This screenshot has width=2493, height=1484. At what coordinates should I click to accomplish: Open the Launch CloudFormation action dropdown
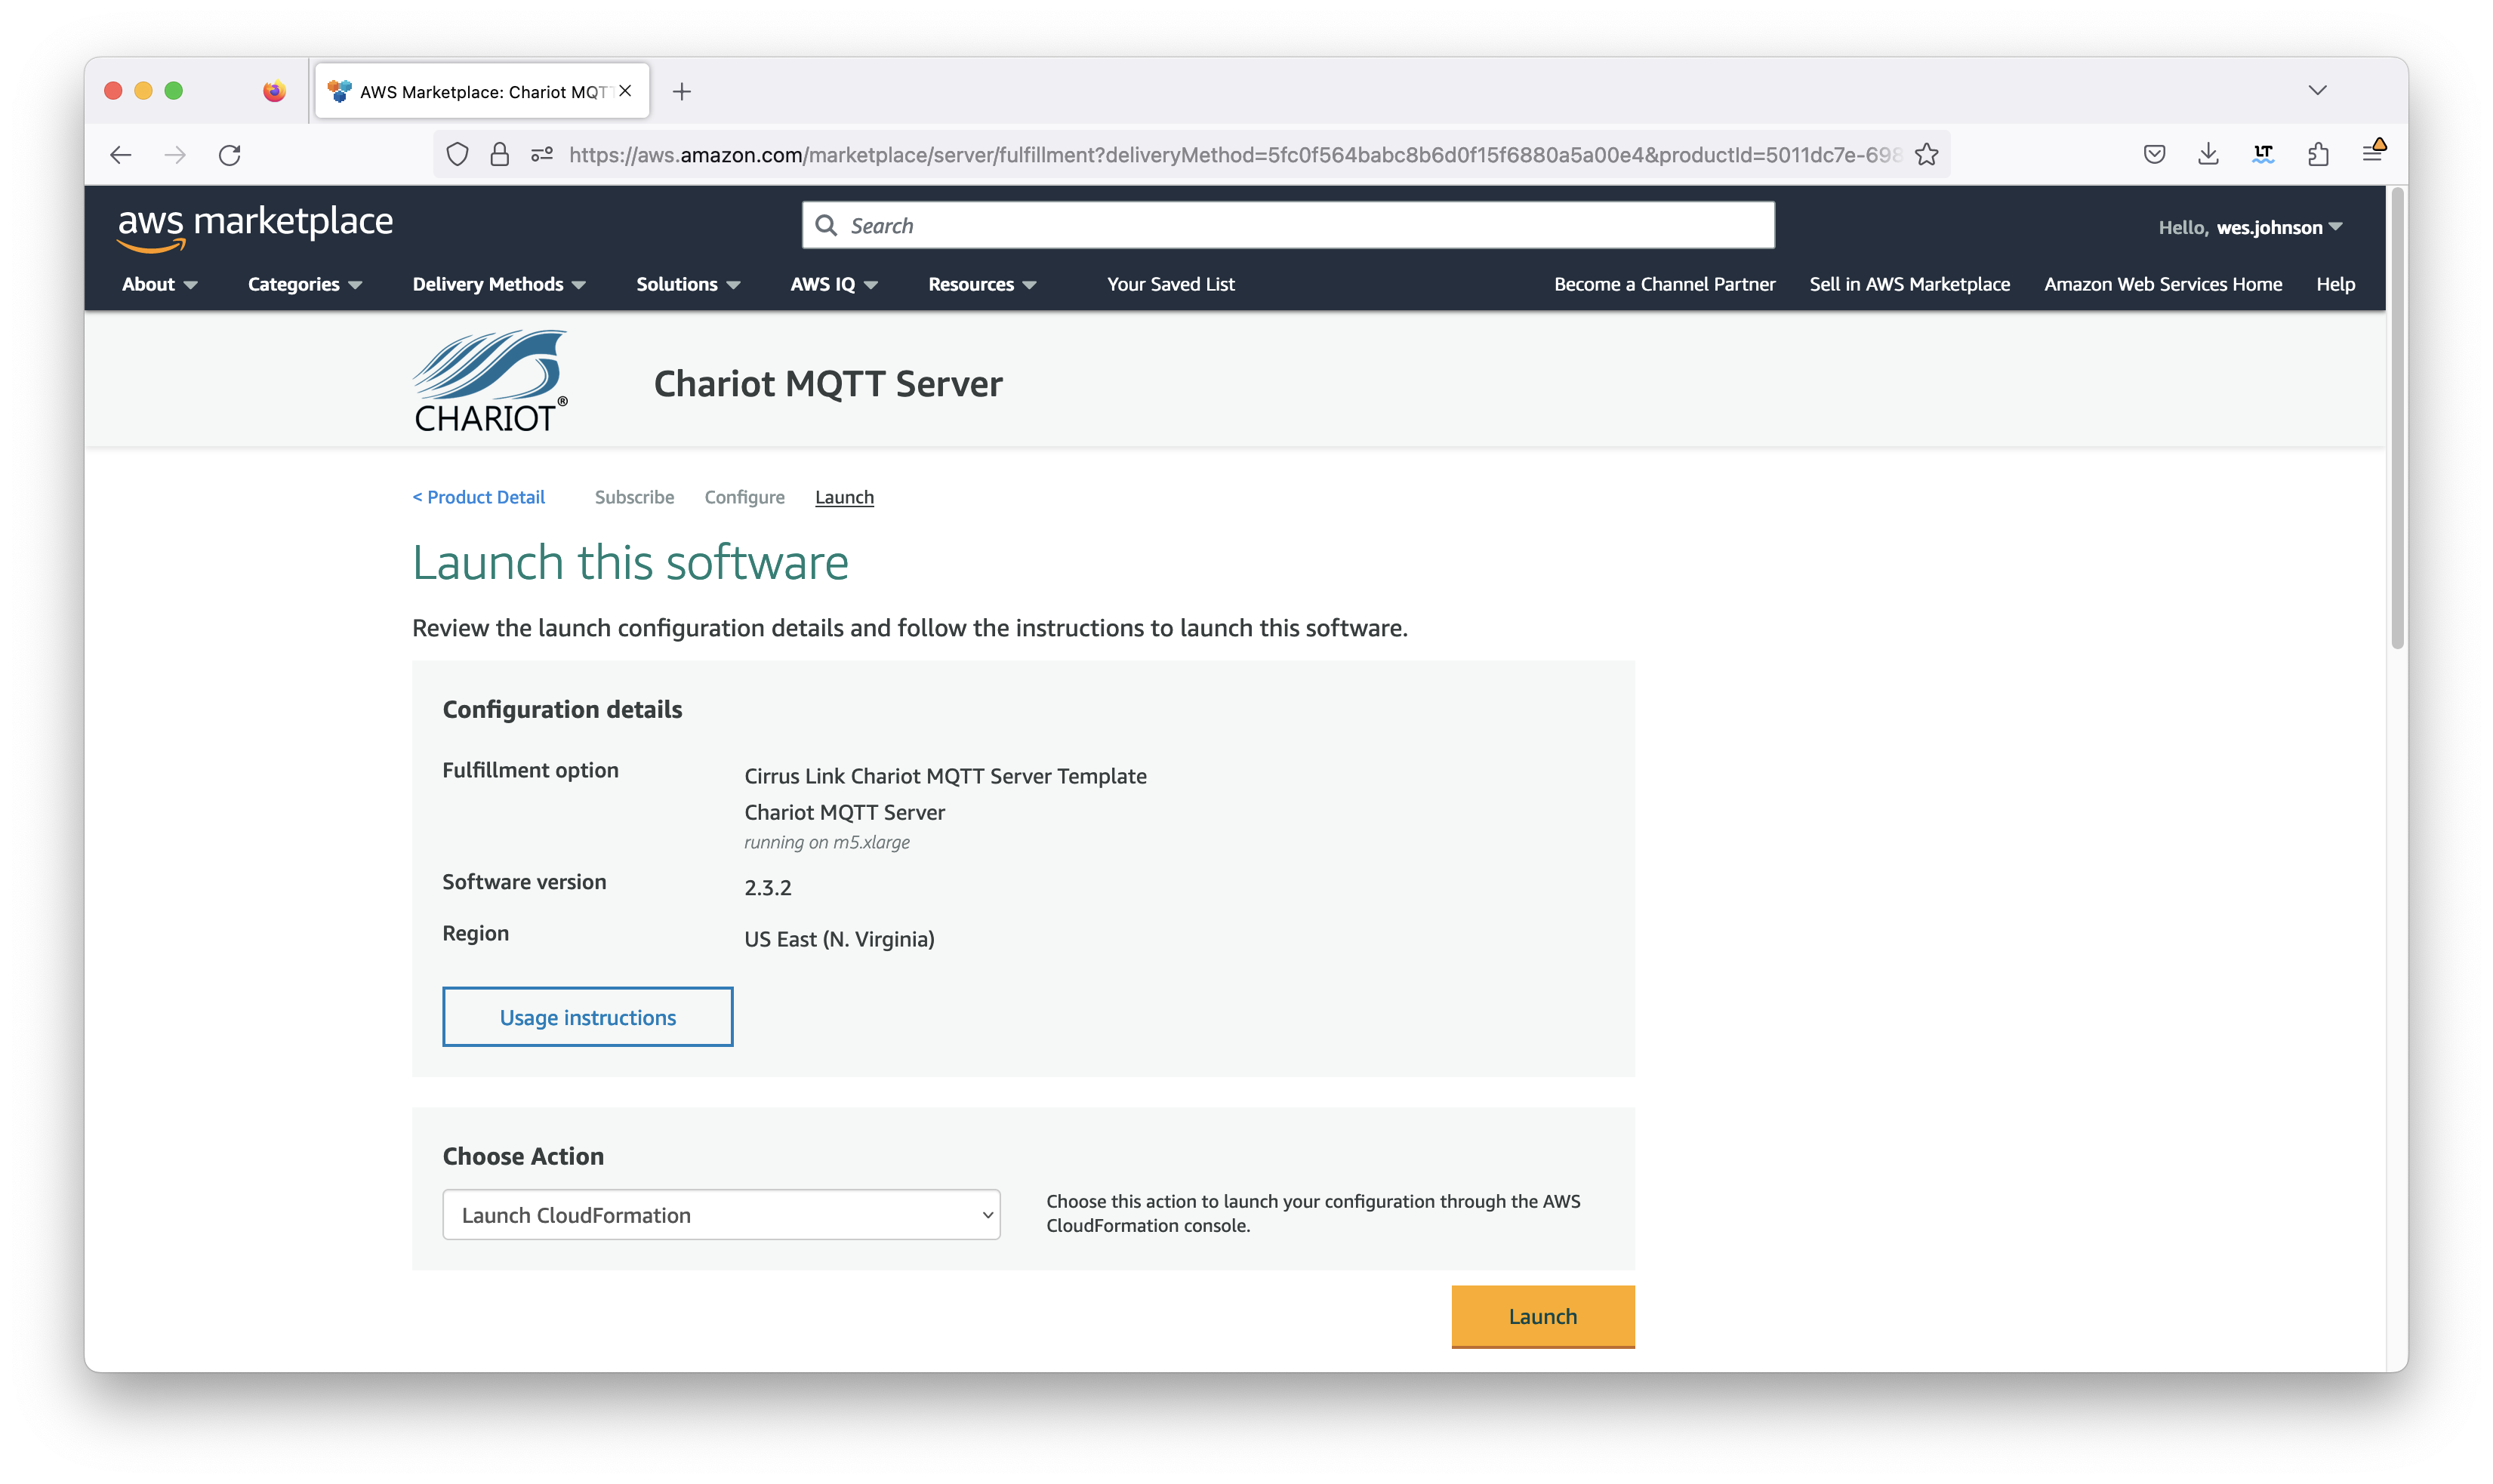click(x=721, y=1215)
